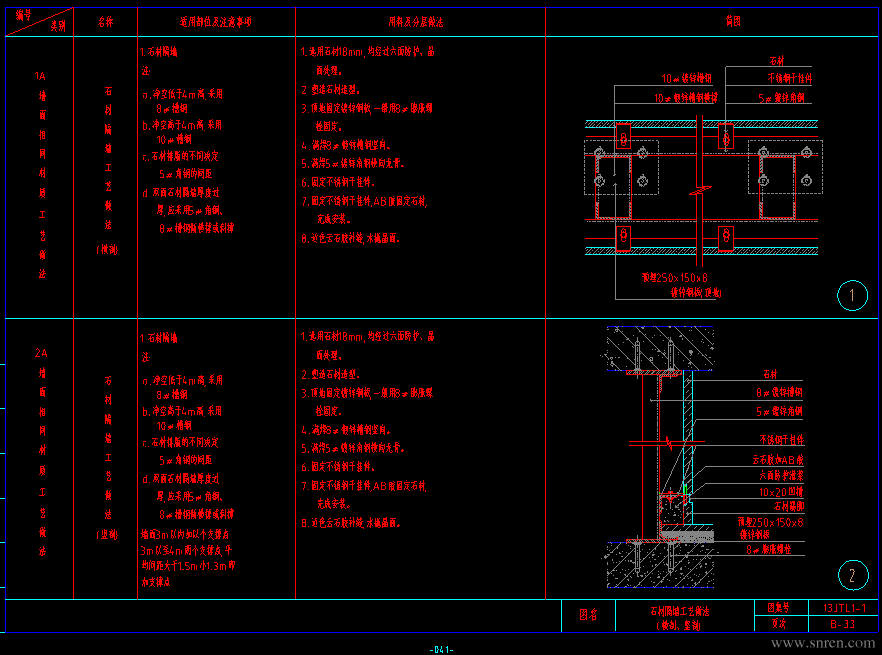Click '云石胶加AB胶' label in detail 2

778,460
